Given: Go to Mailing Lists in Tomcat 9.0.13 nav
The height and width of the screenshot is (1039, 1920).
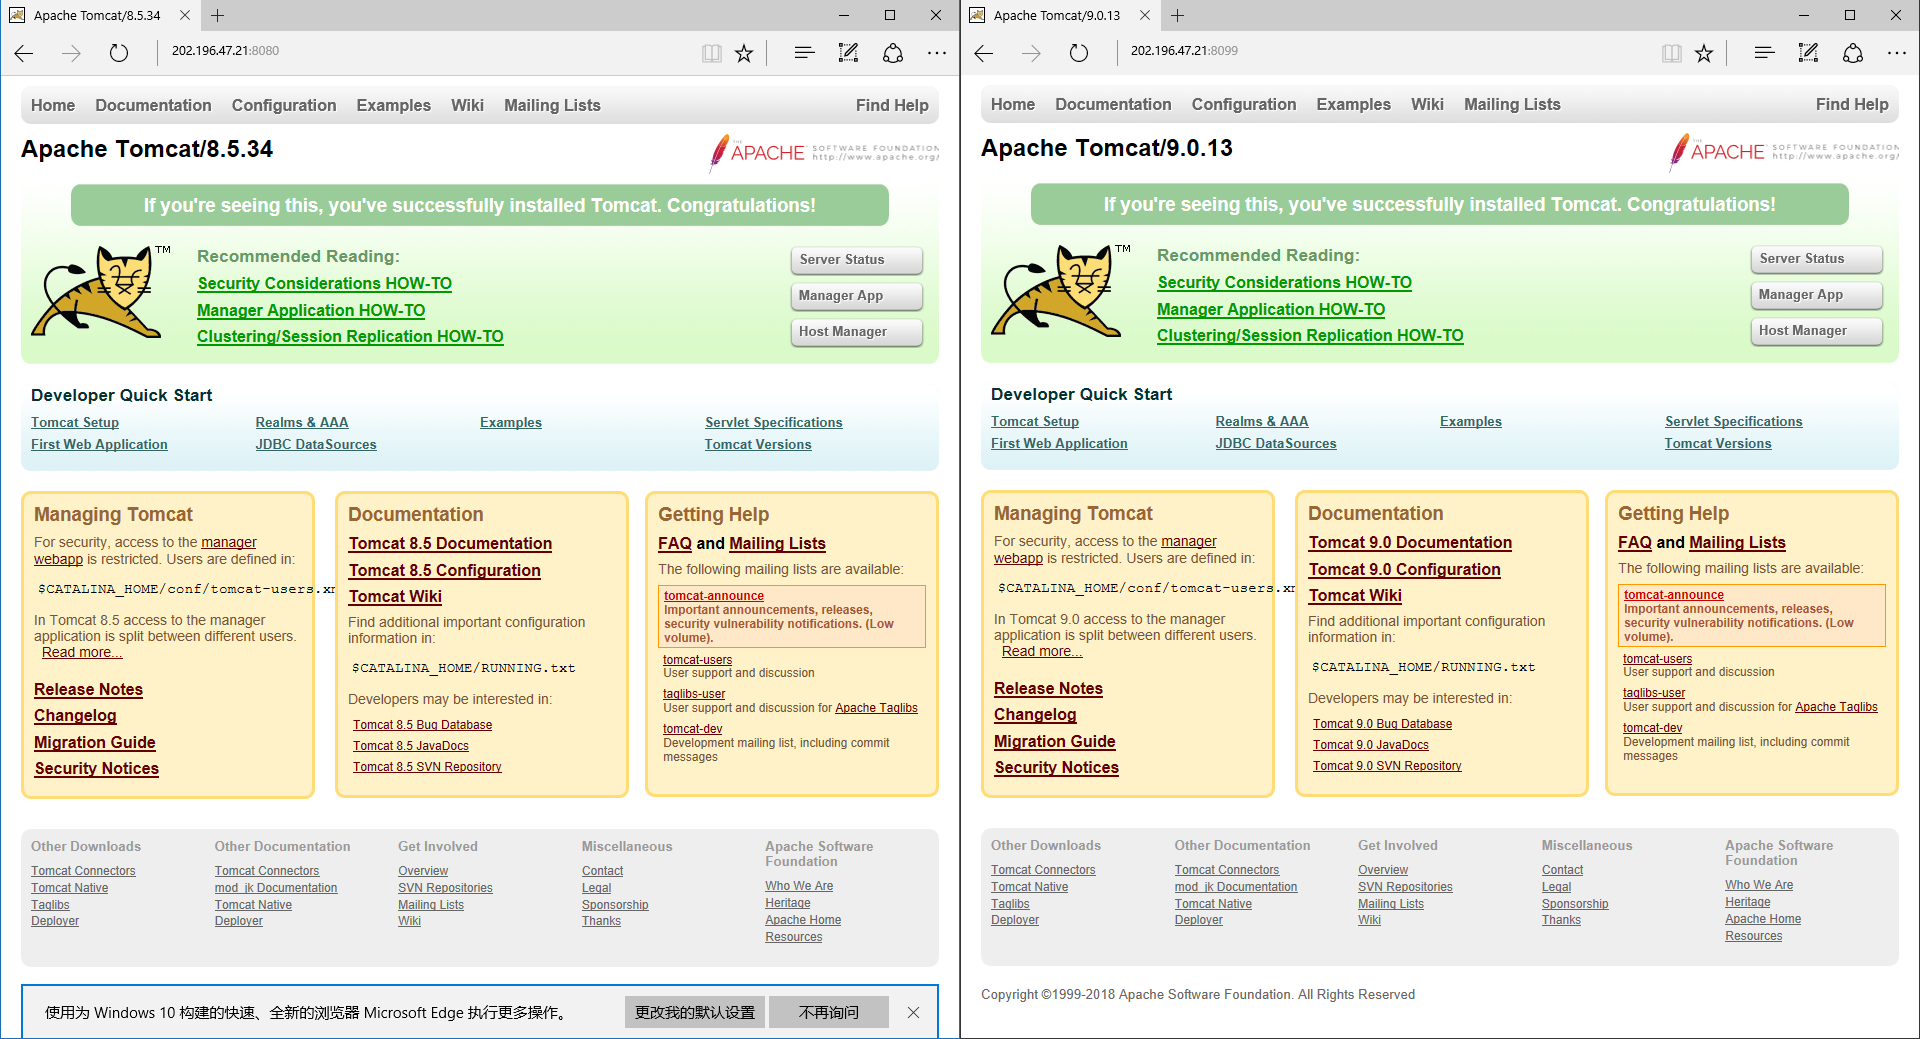Looking at the screenshot, I should [x=1512, y=104].
